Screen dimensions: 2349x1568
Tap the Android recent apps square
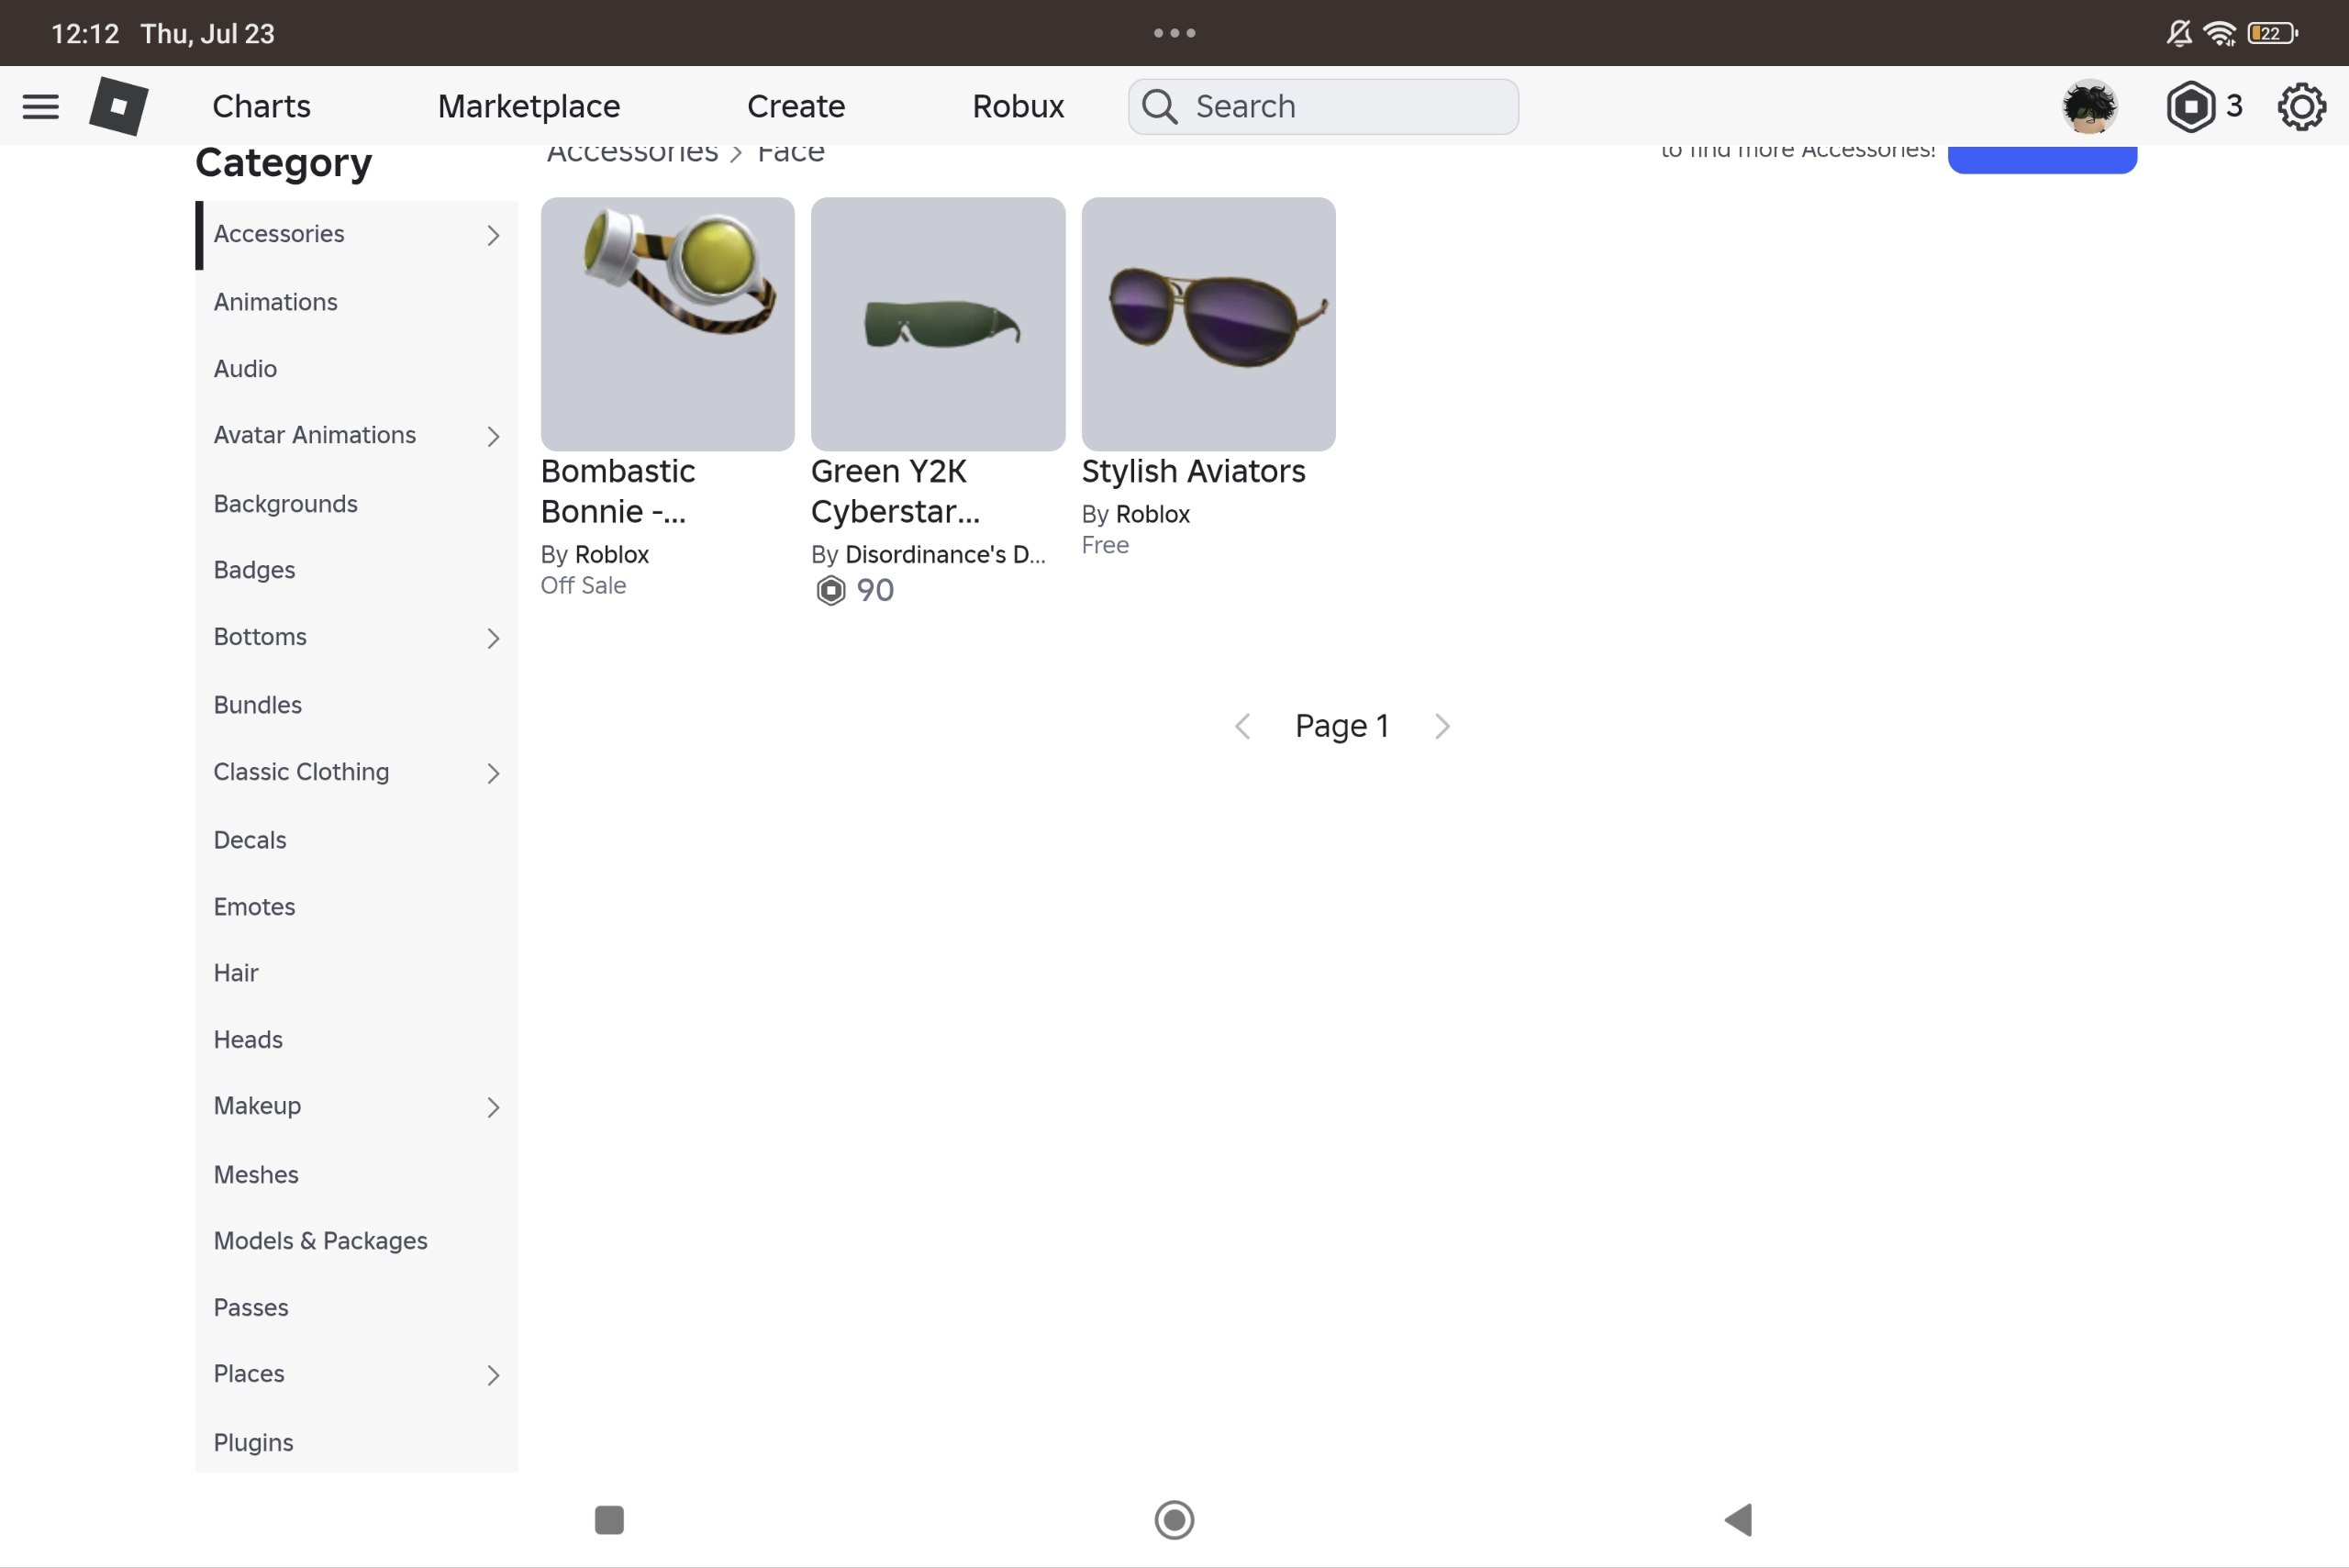(609, 1519)
